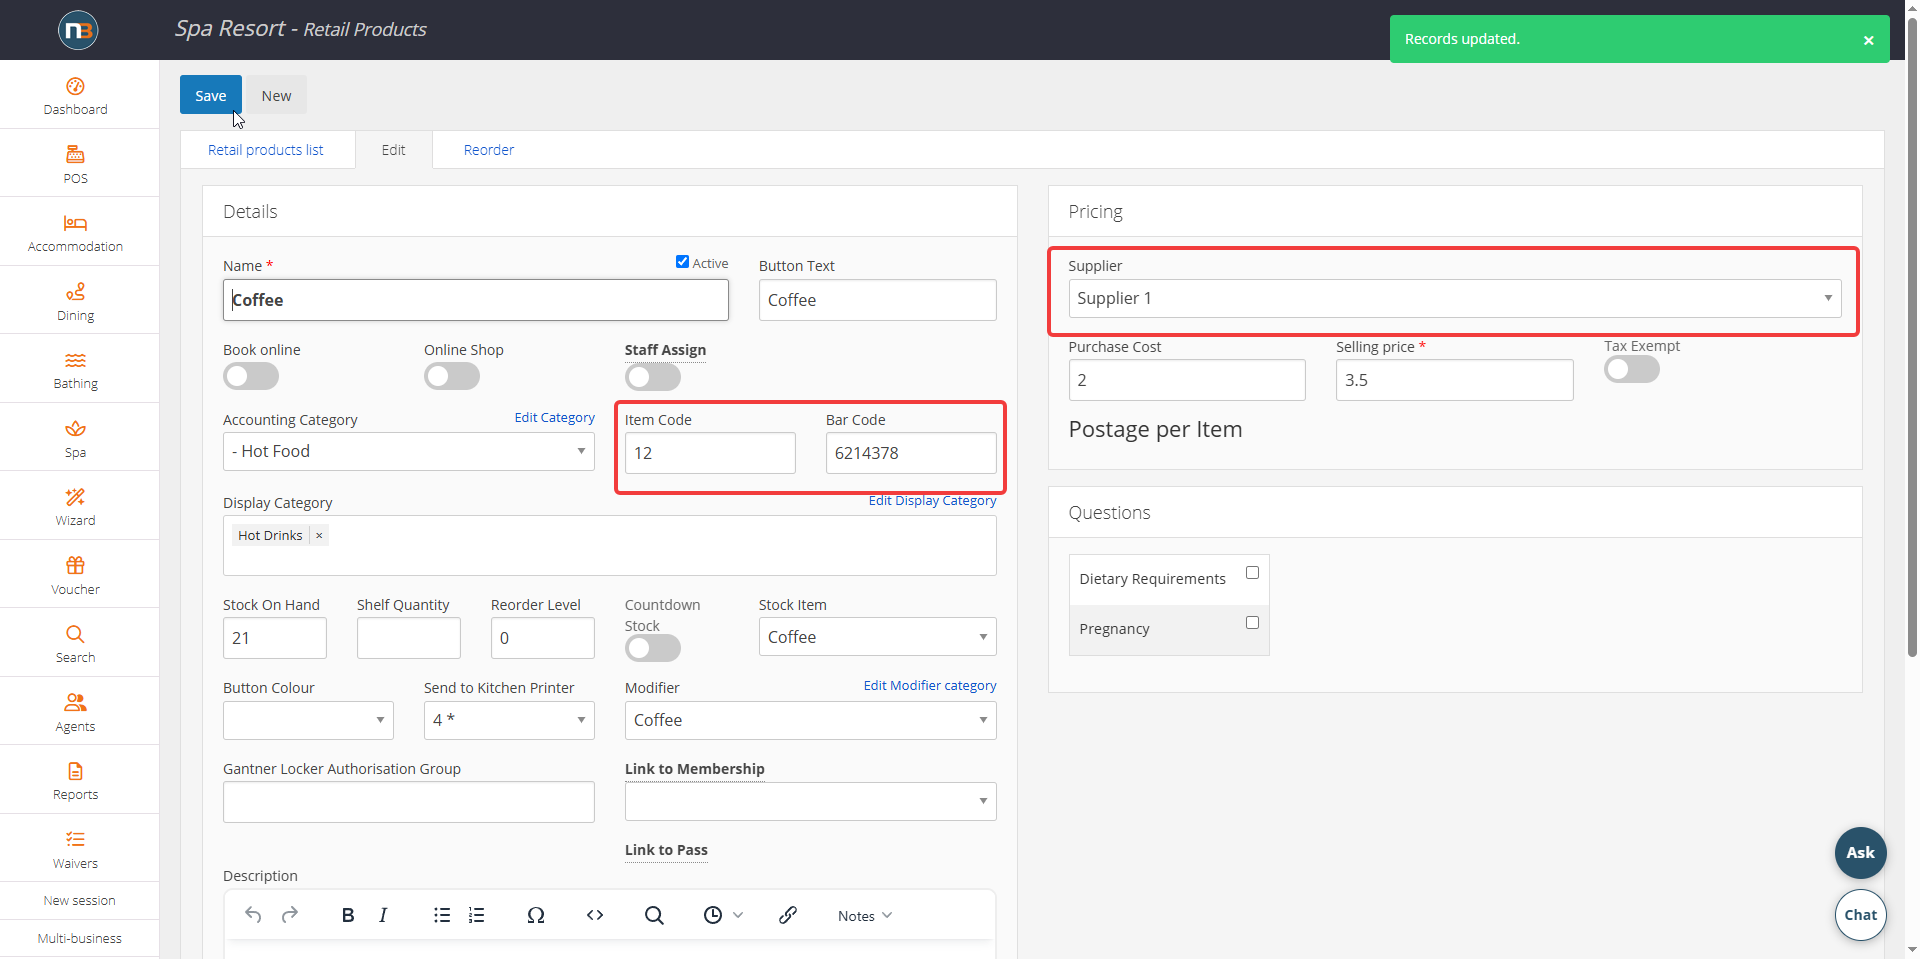
Task: Open the Accounting Category dropdown
Action: click(408, 451)
